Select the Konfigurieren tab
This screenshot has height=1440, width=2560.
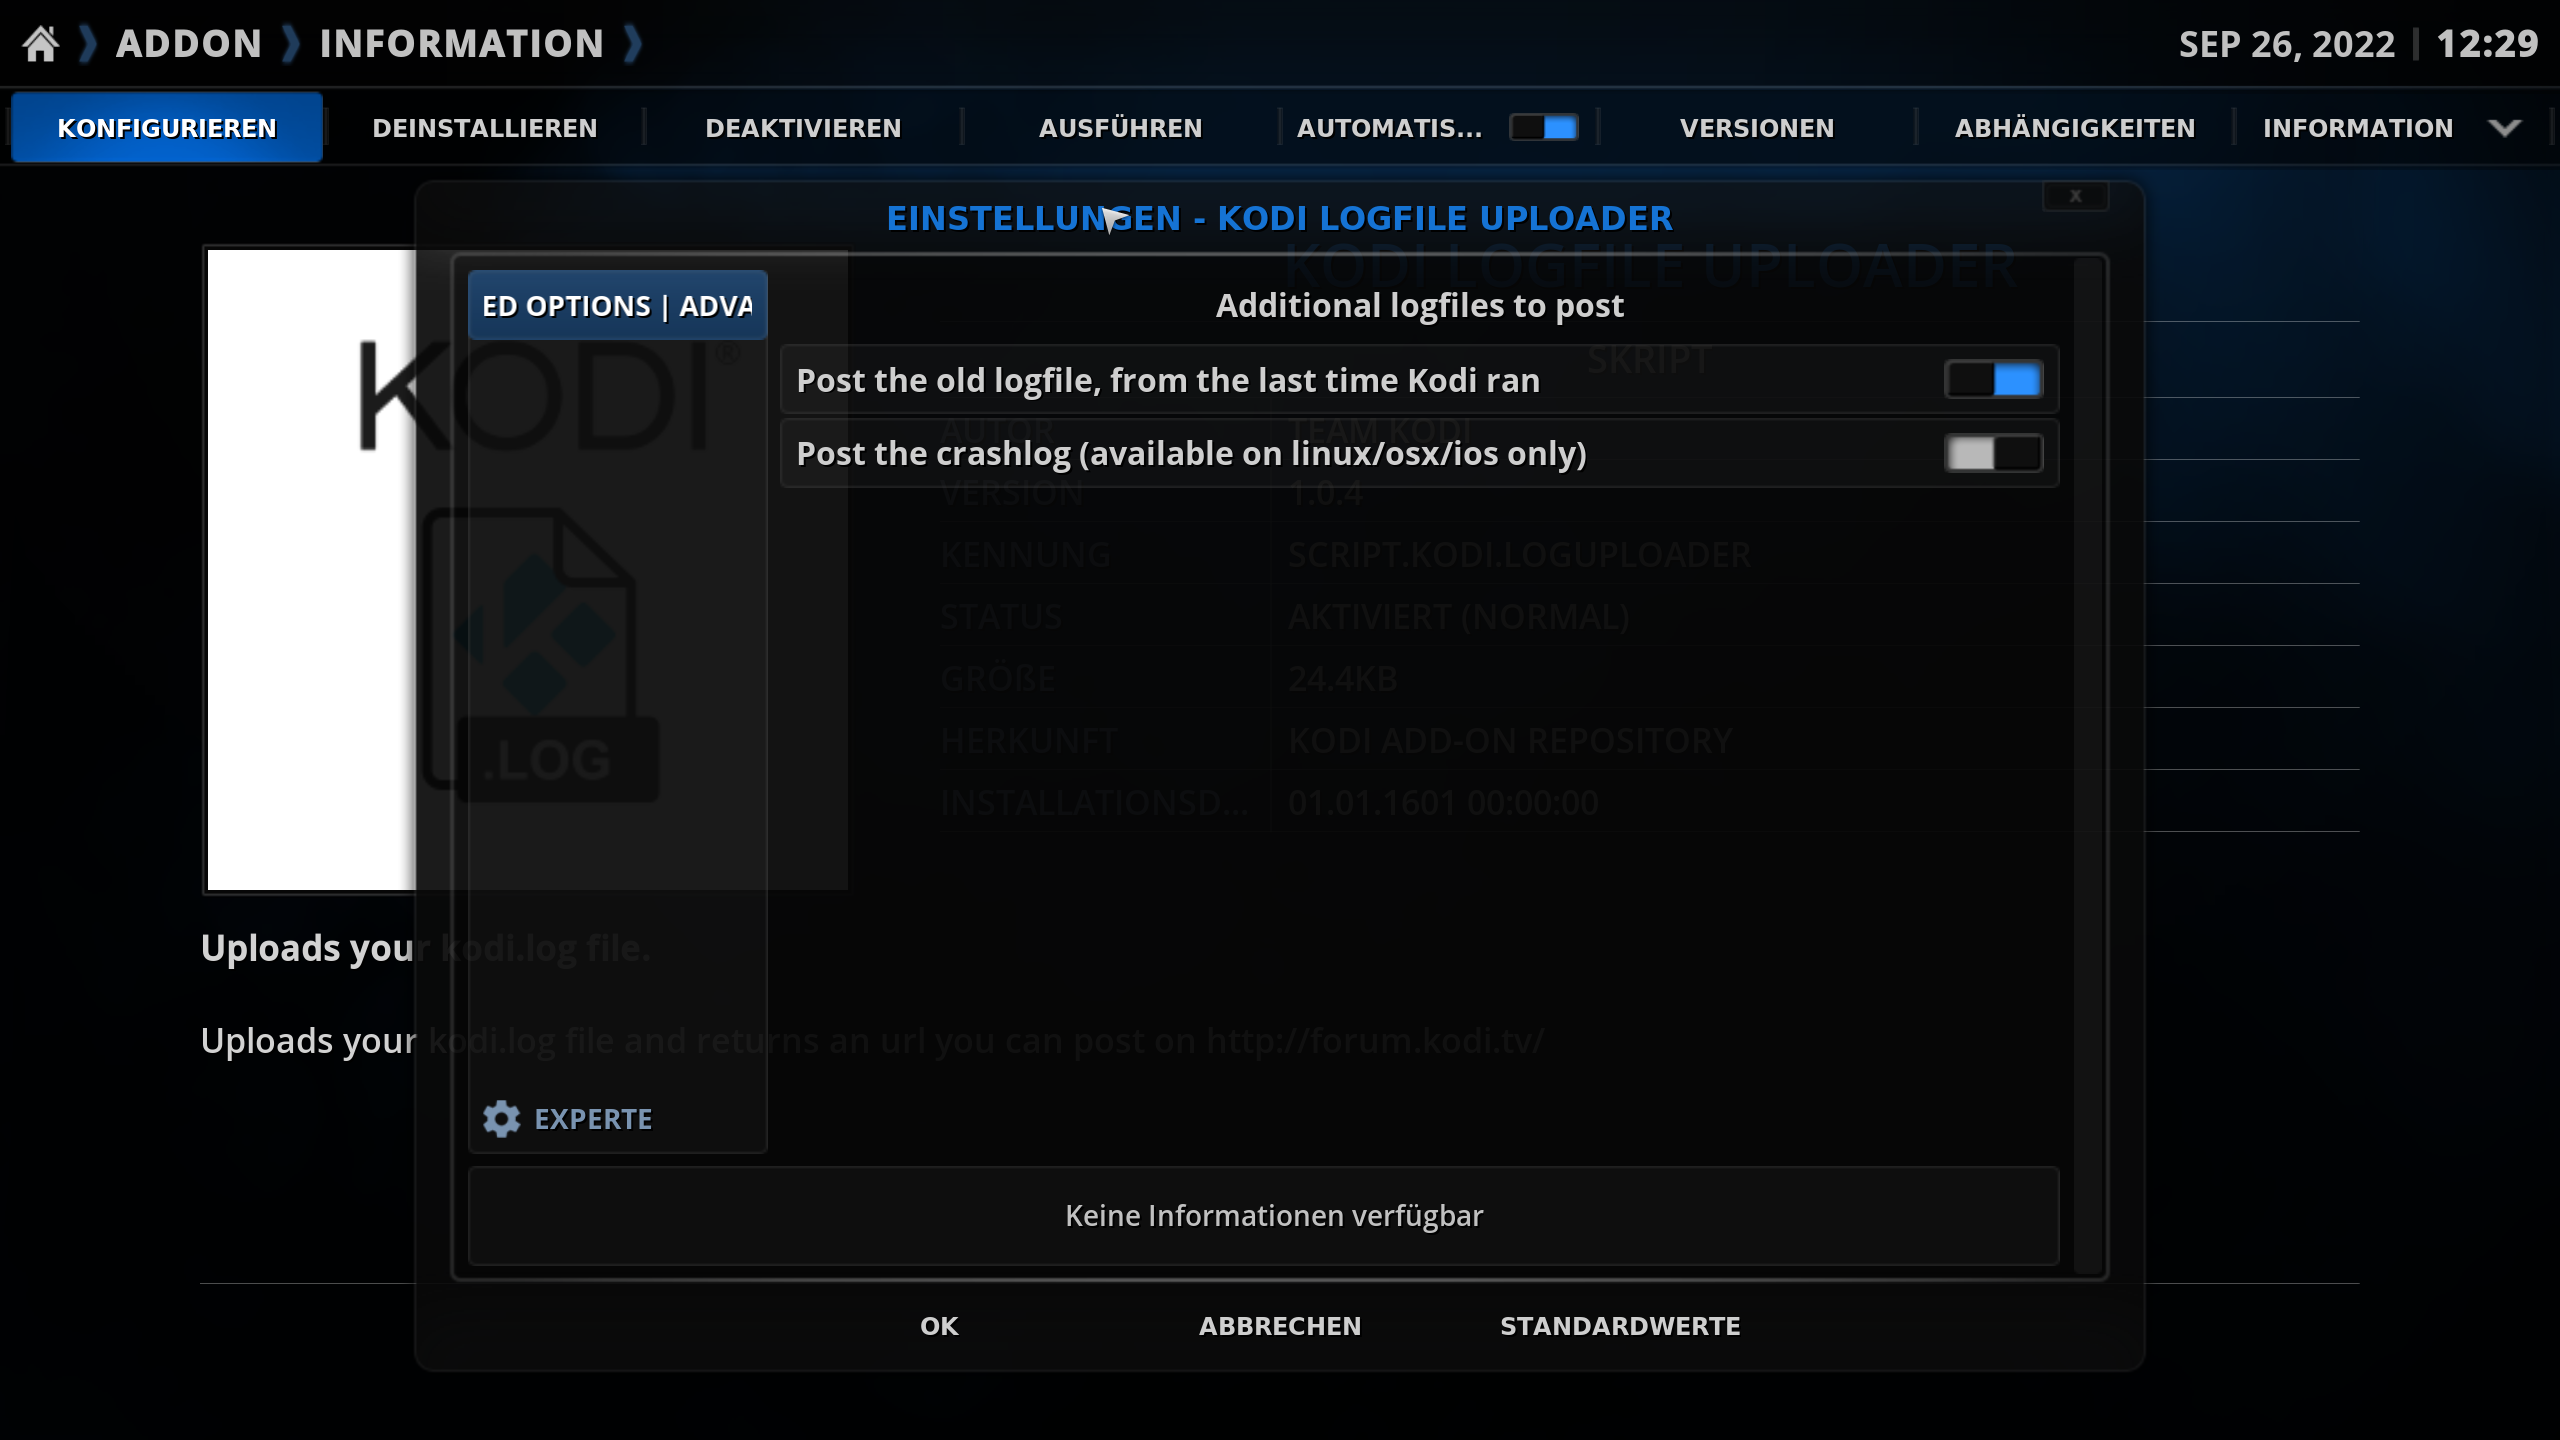pyautogui.click(x=167, y=128)
